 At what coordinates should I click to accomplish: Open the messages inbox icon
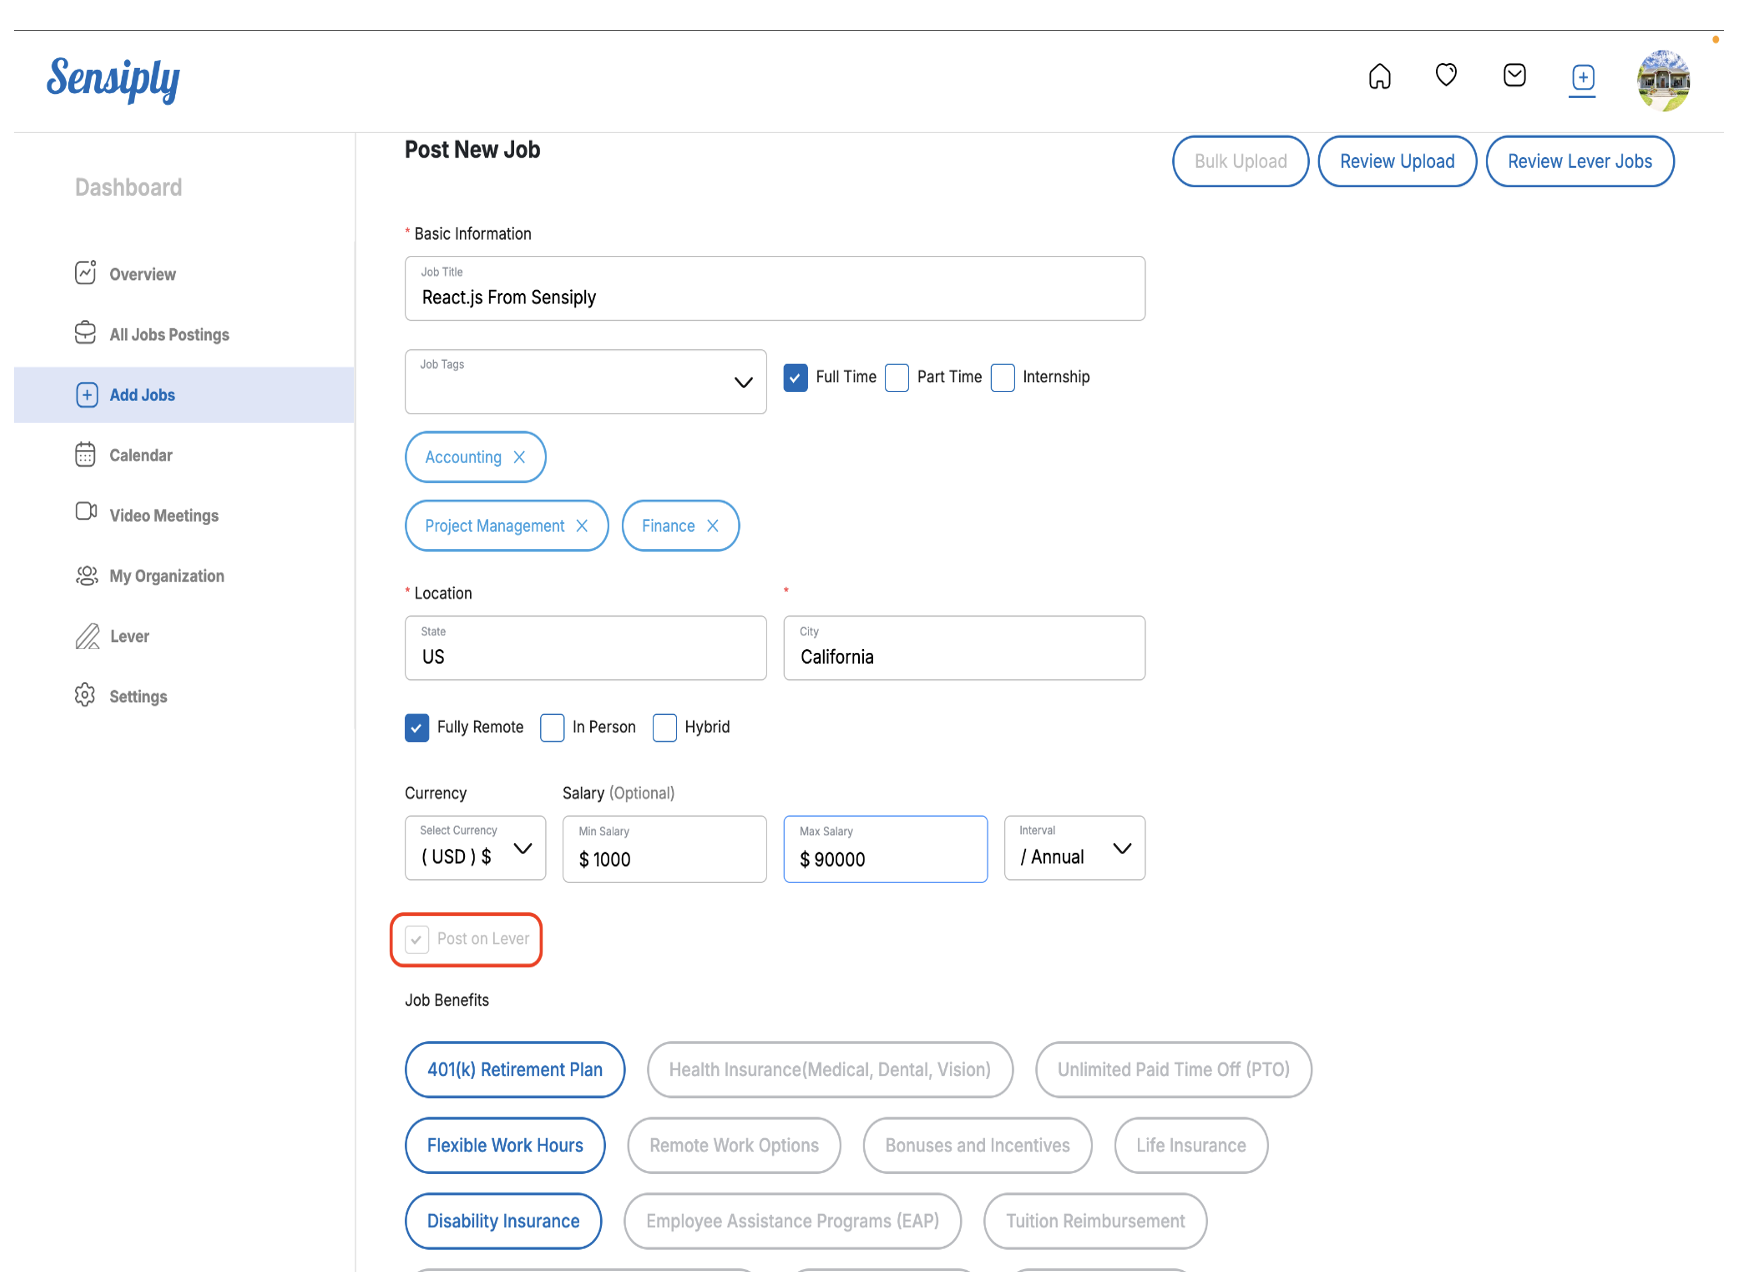point(1514,75)
